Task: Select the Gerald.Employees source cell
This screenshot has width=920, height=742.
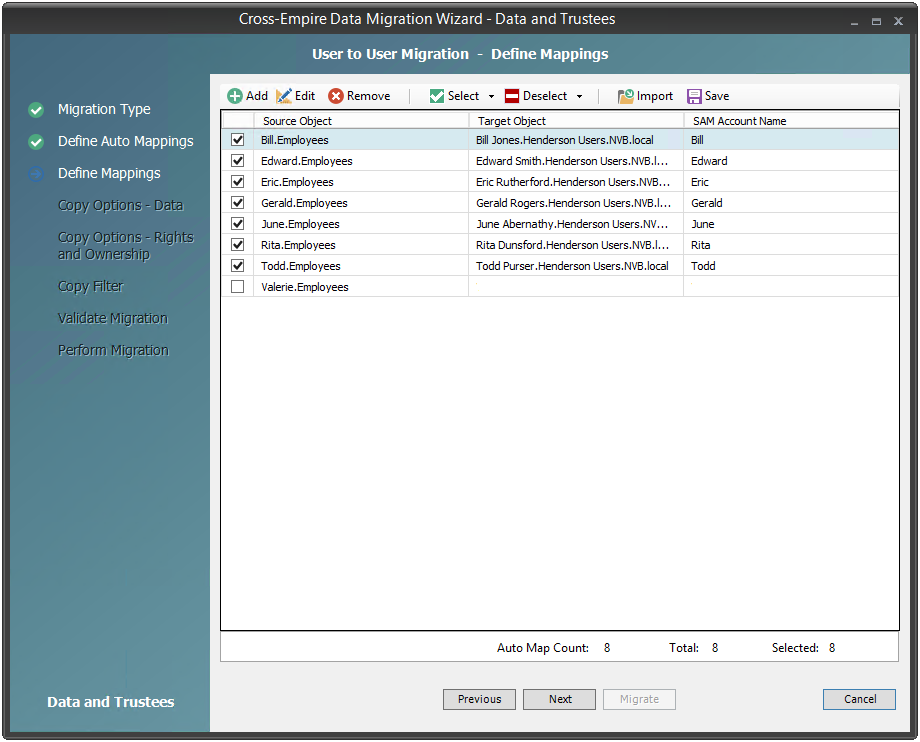Action: click(x=361, y=203)
